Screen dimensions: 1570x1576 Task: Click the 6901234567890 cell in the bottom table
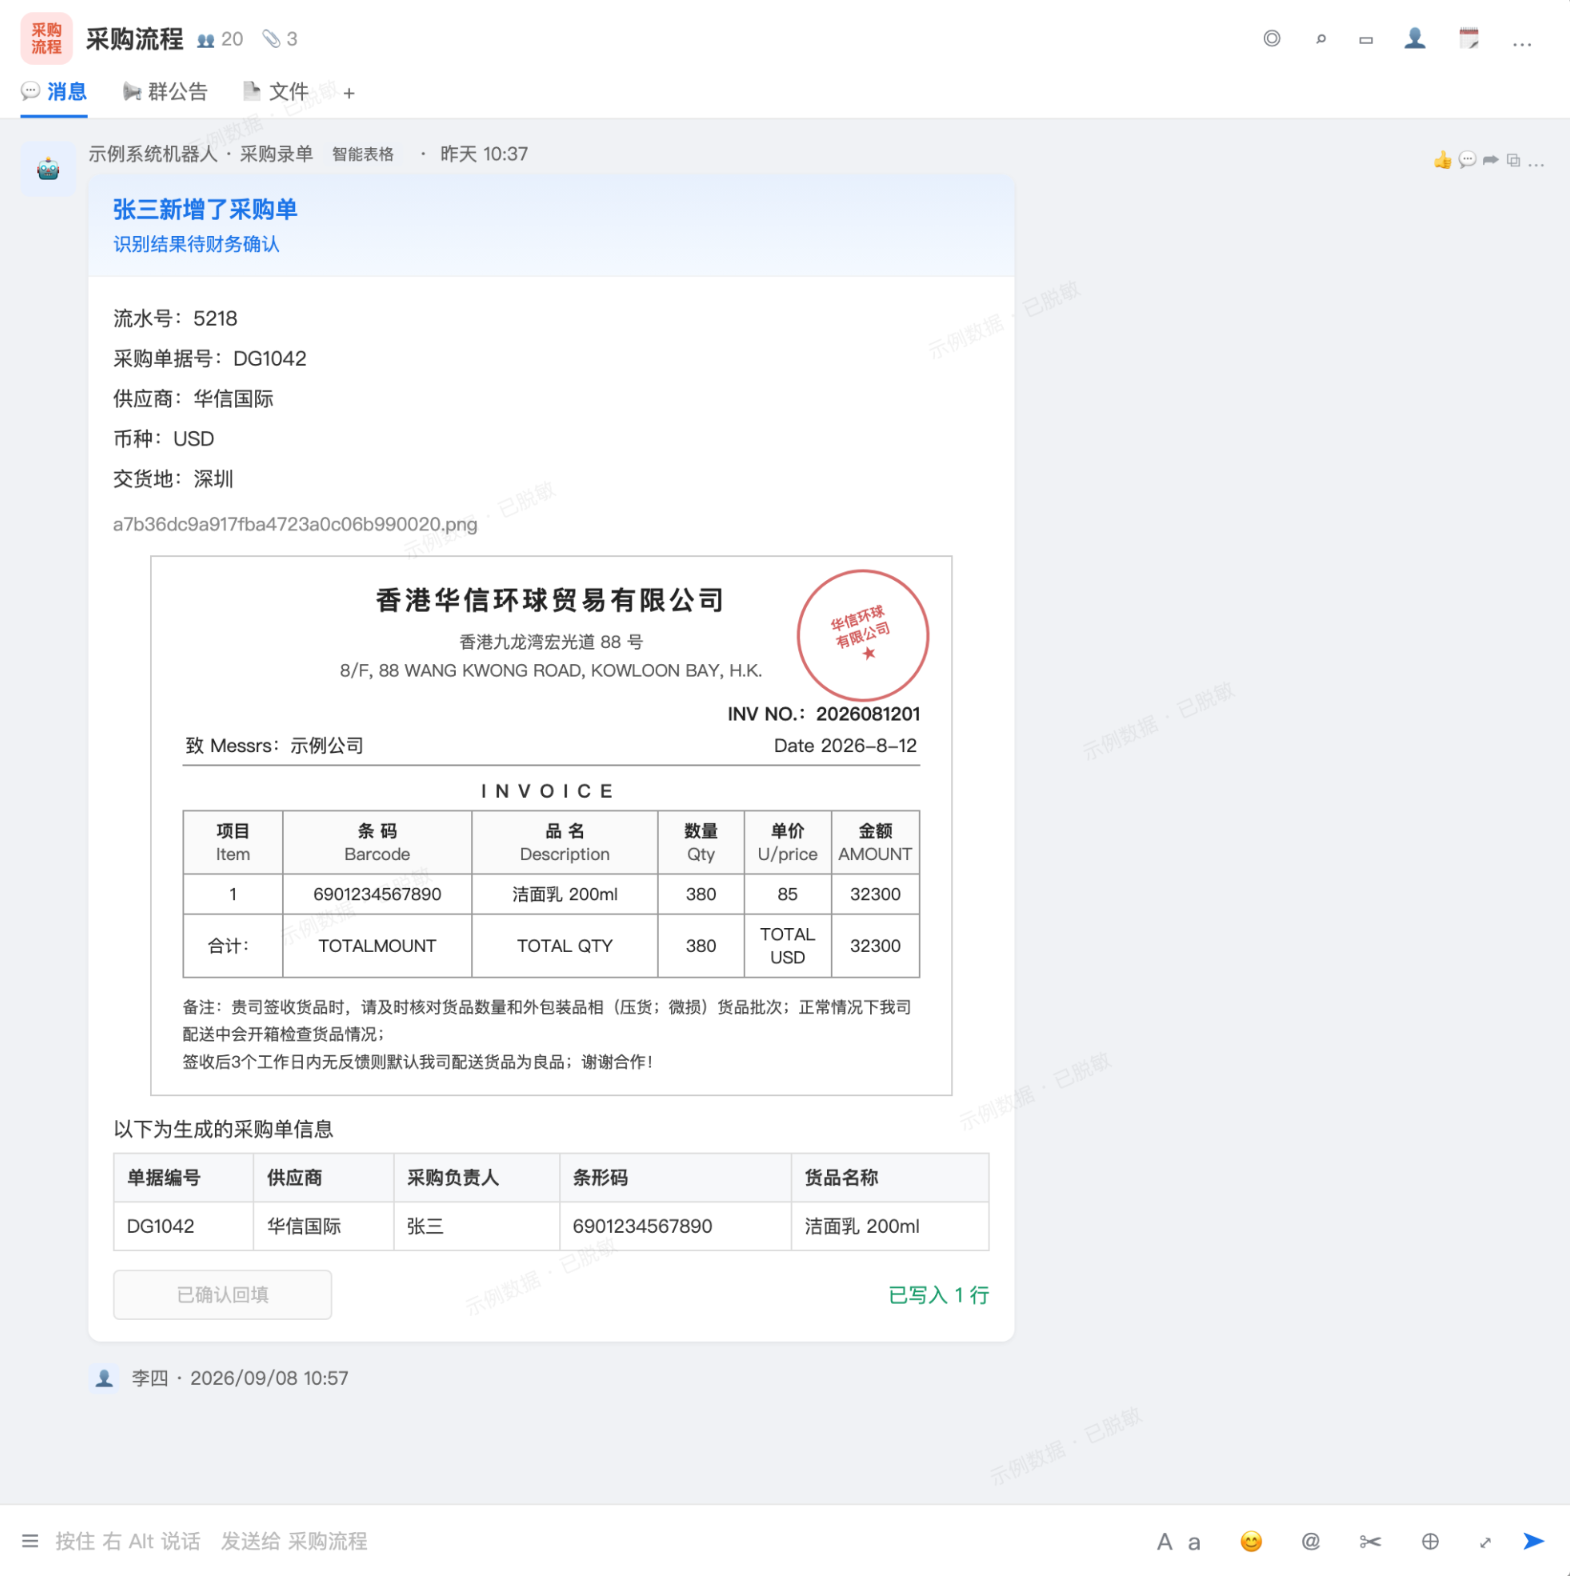(675, 1226)
